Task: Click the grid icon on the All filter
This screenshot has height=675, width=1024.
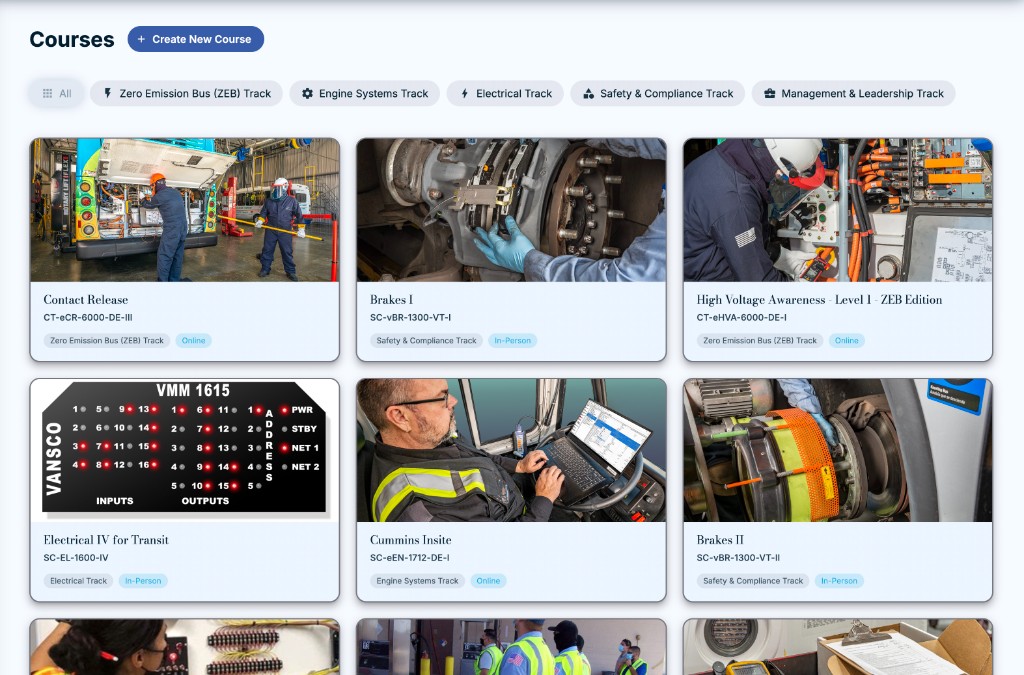Action: pyautogui.click(x=47, y=93)
